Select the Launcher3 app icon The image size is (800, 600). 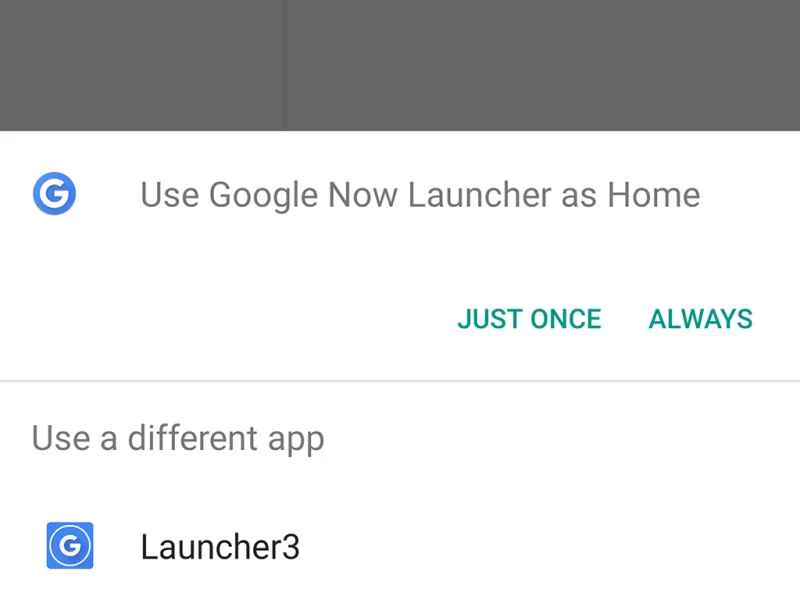click(x=70, y=545)
